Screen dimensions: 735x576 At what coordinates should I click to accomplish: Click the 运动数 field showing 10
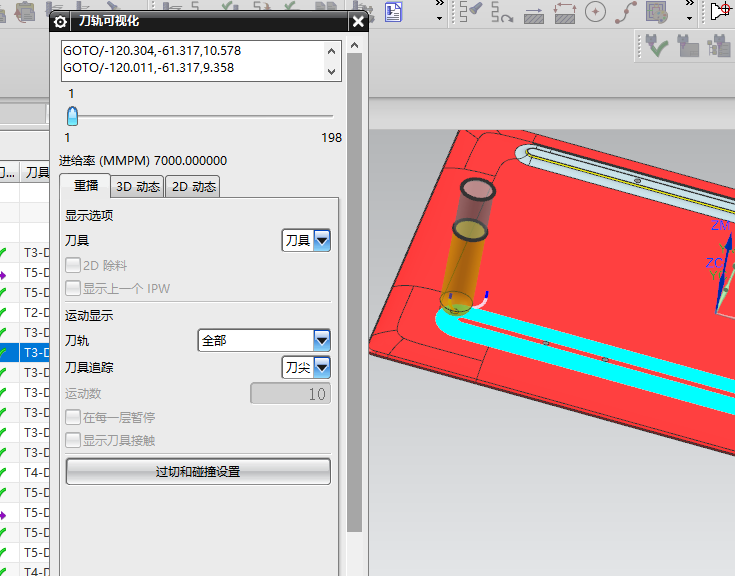(x=291, y=394)
